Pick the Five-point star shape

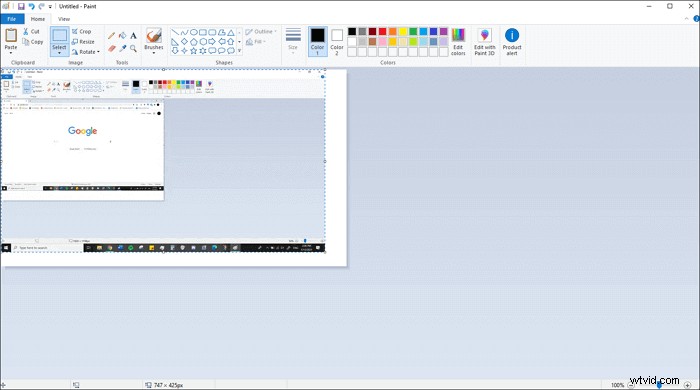pyautogui.click(x=194, y=51)
